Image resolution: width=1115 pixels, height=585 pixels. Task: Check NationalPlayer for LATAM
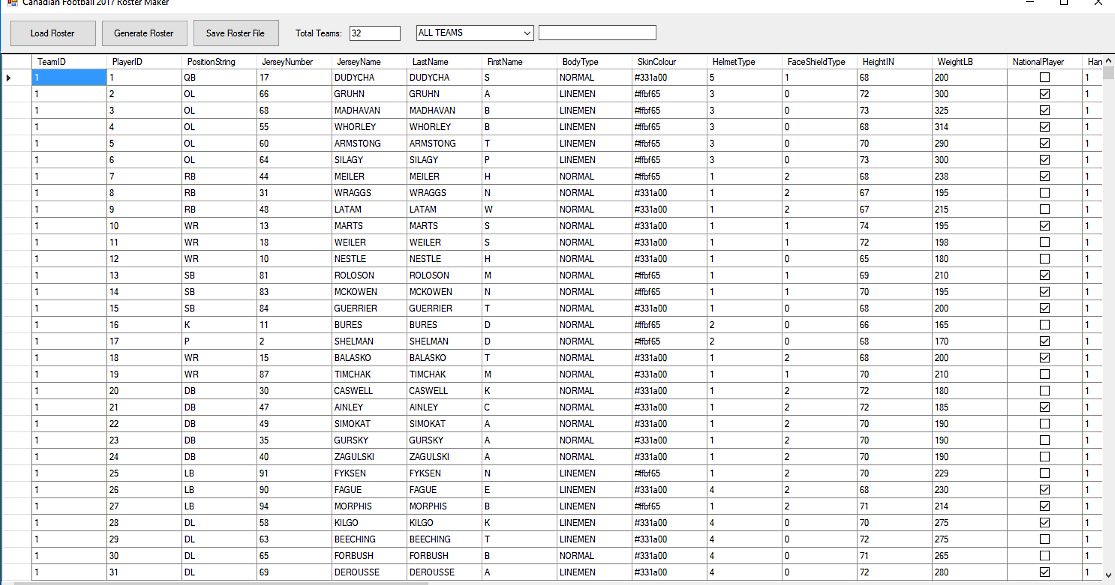click(x=1045, y=209)
